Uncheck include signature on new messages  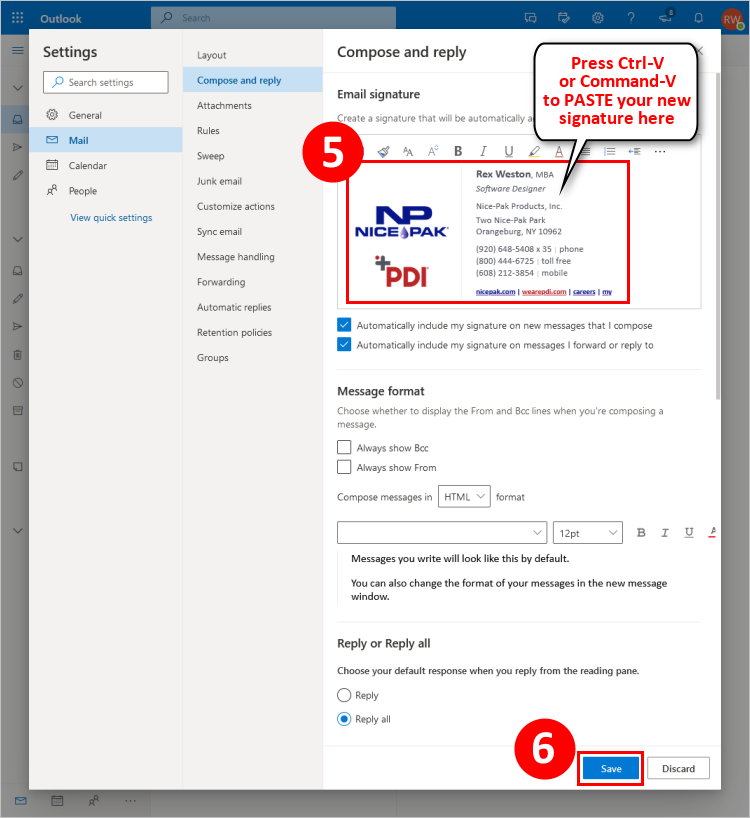[344, 325]
